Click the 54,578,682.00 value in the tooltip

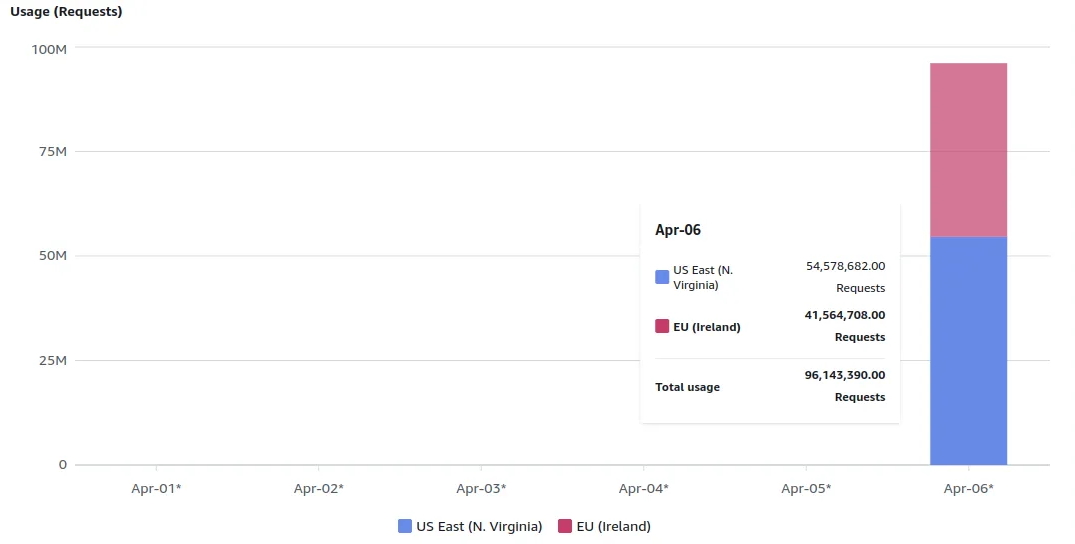pos(845,266)
